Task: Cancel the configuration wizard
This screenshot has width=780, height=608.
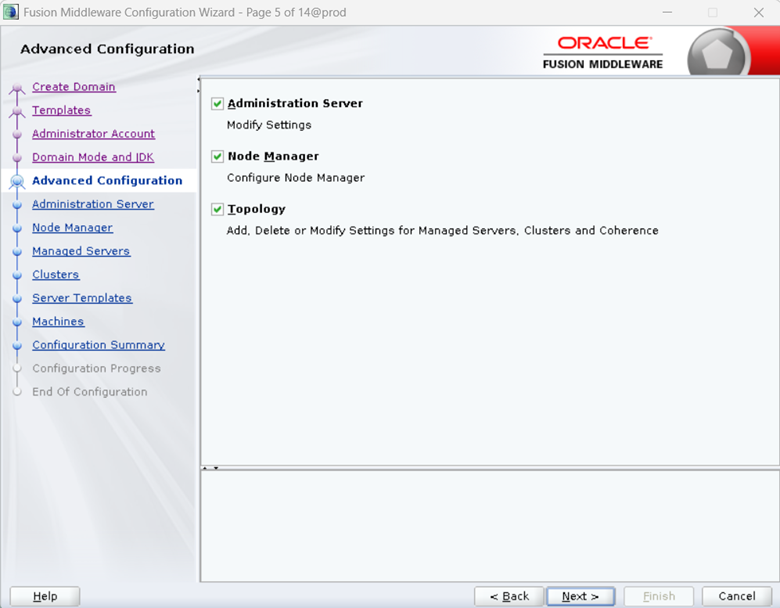Action: (737, 596)
